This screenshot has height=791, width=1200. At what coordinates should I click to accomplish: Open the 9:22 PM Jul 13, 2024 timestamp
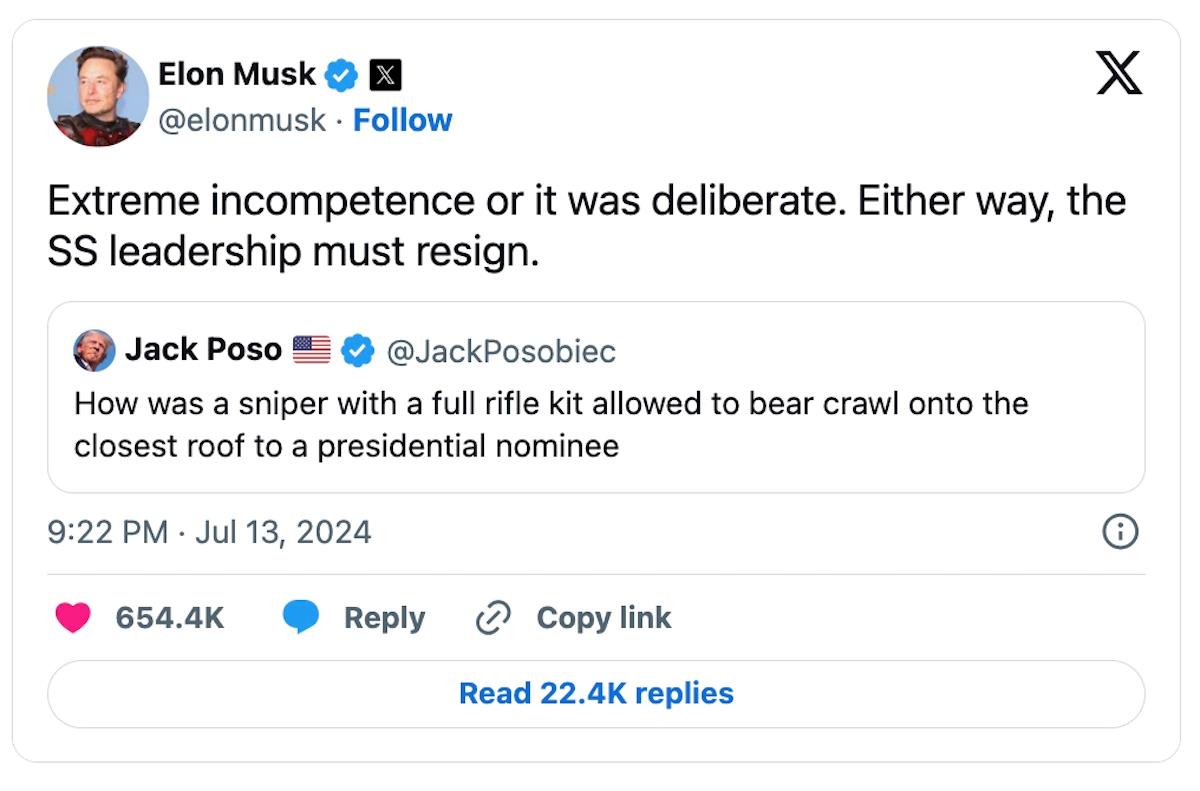pyautogui.click(x=209, y=531)
